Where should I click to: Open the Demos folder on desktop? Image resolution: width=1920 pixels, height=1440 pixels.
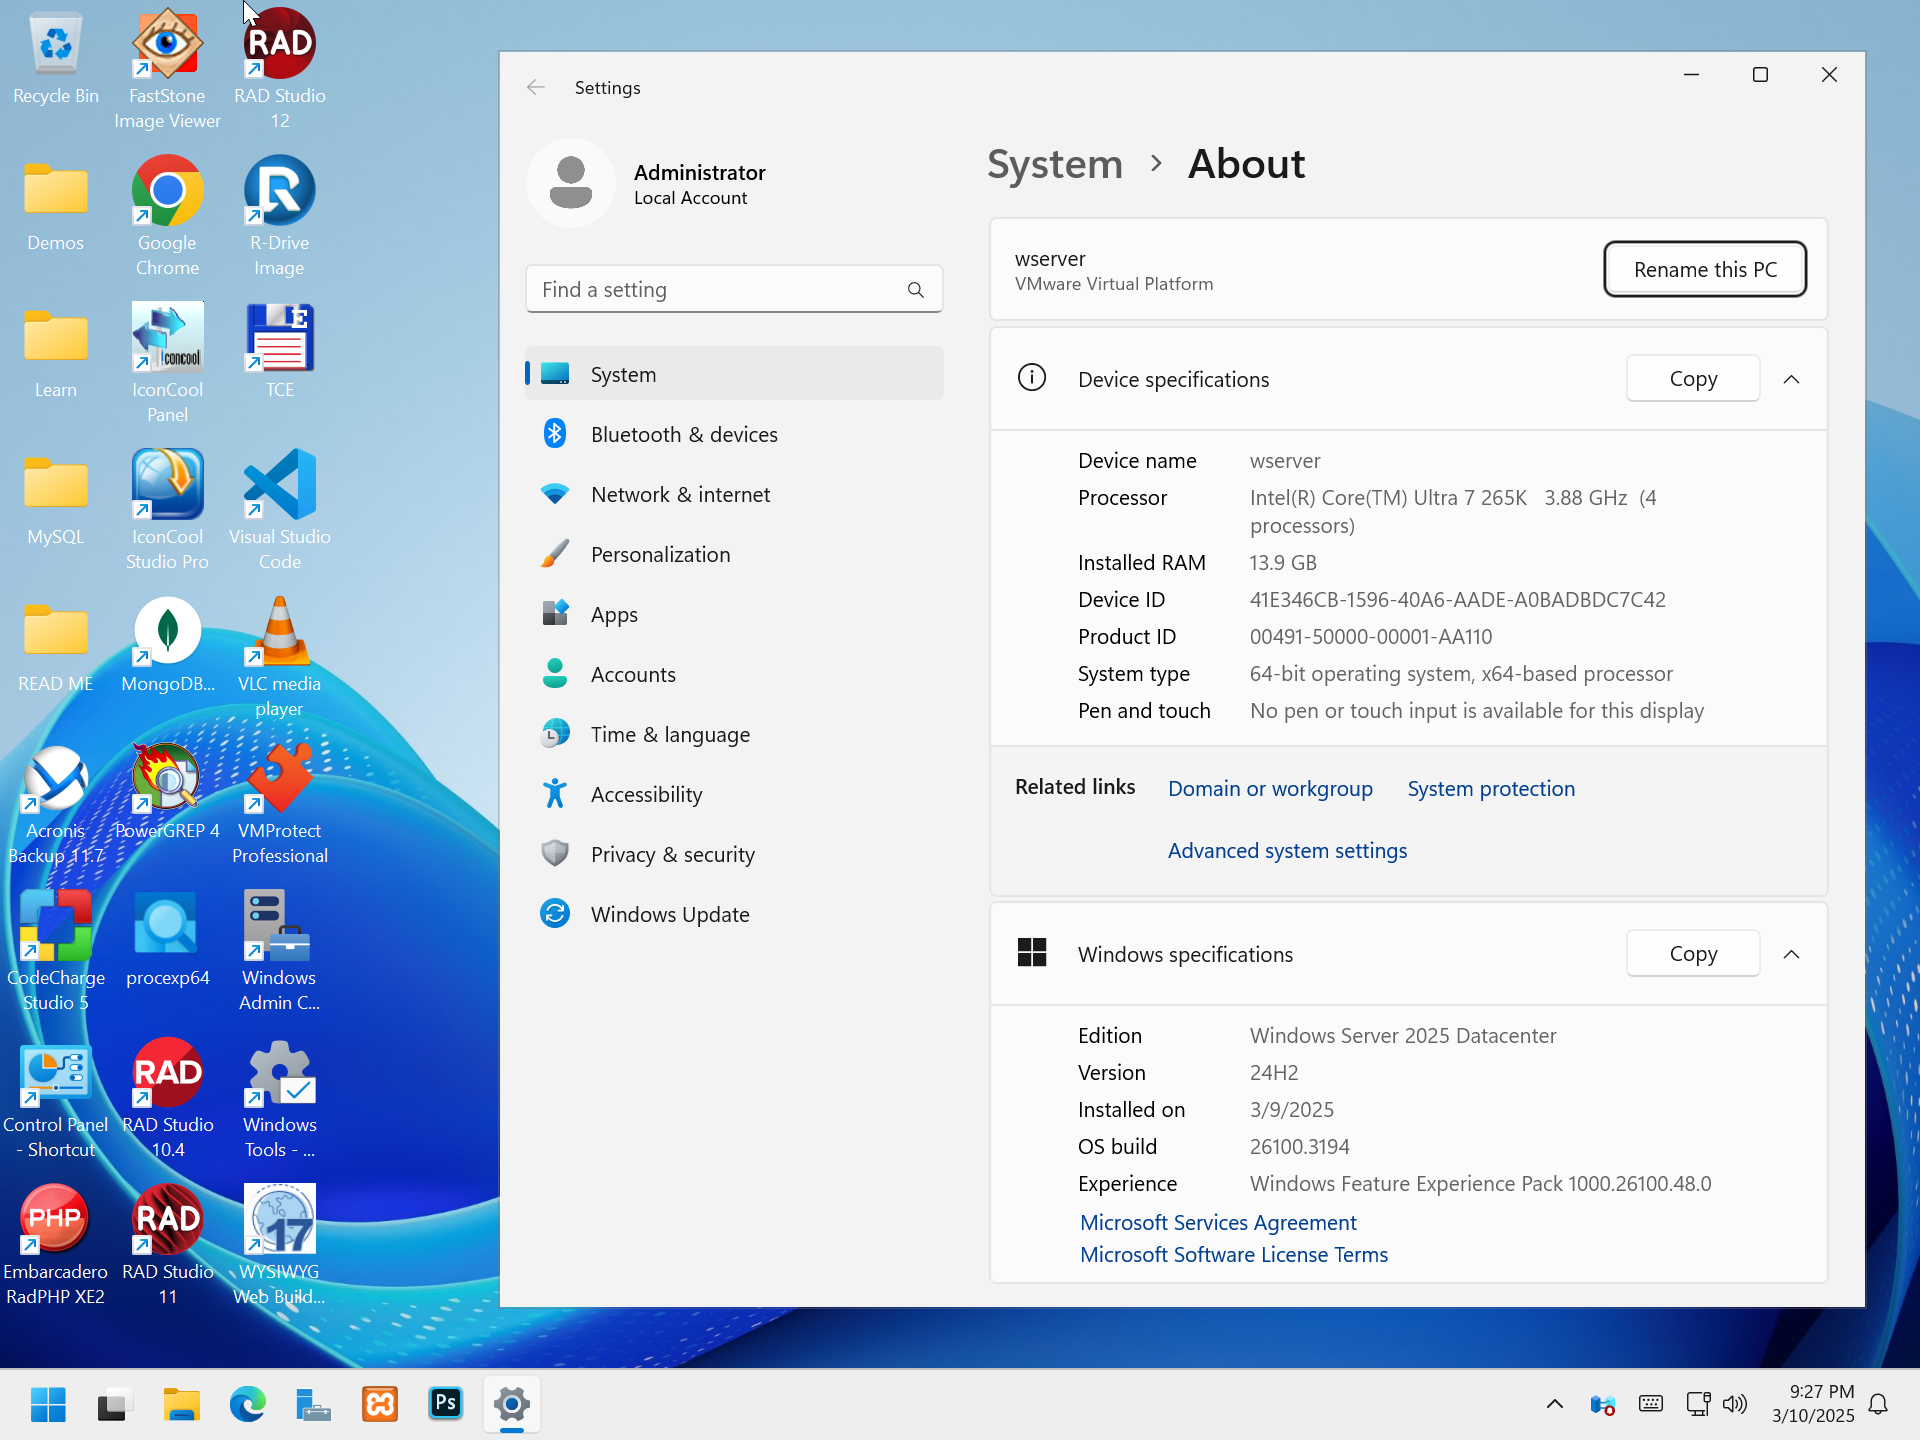click(x=56, y=204)
